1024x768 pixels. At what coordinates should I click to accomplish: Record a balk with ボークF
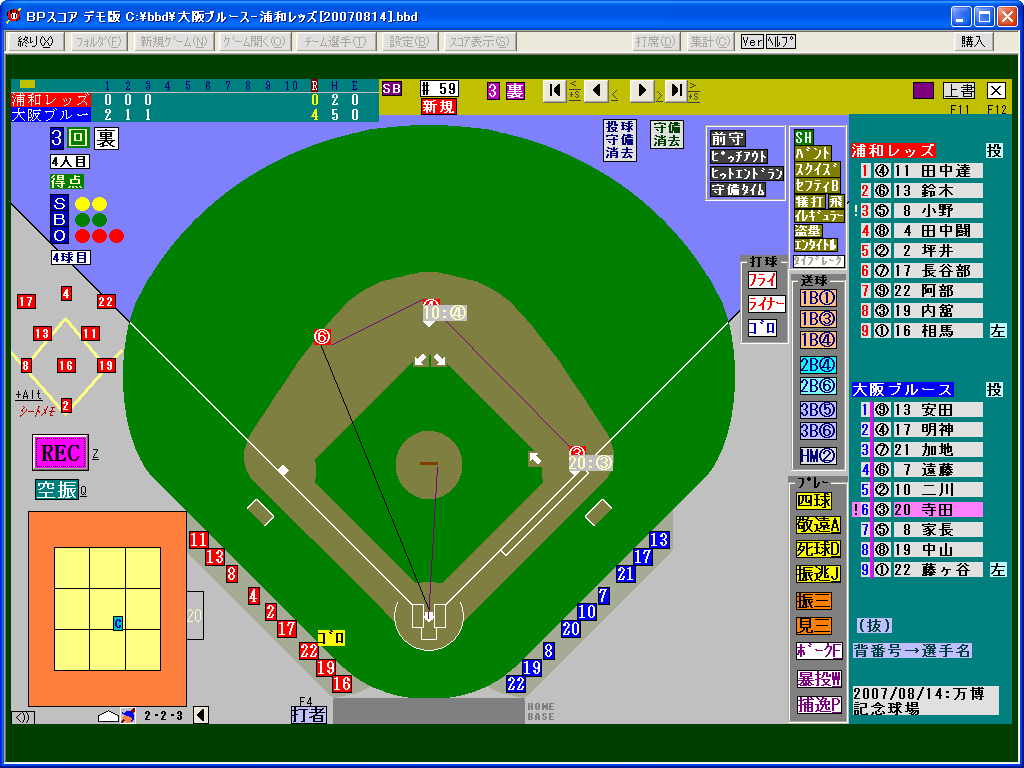pyautogui.click(x=819, y=651)
